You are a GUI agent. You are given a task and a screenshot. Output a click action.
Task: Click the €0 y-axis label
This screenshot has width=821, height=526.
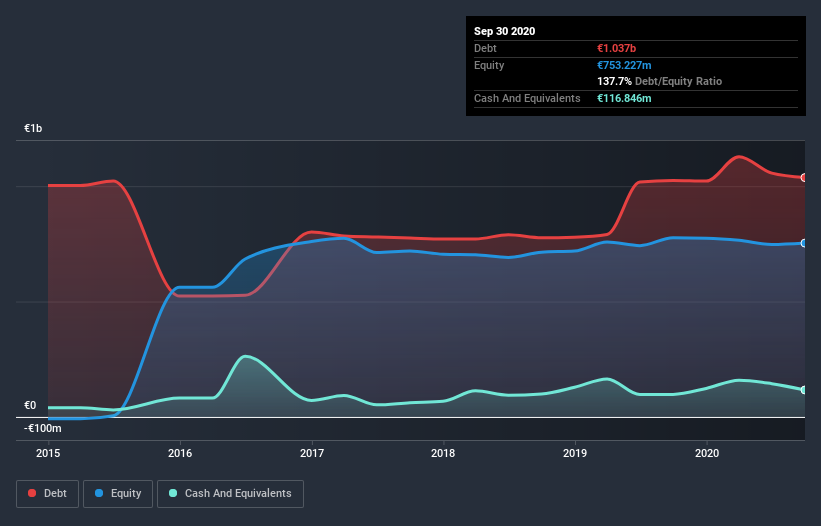(x=30, y=406)
